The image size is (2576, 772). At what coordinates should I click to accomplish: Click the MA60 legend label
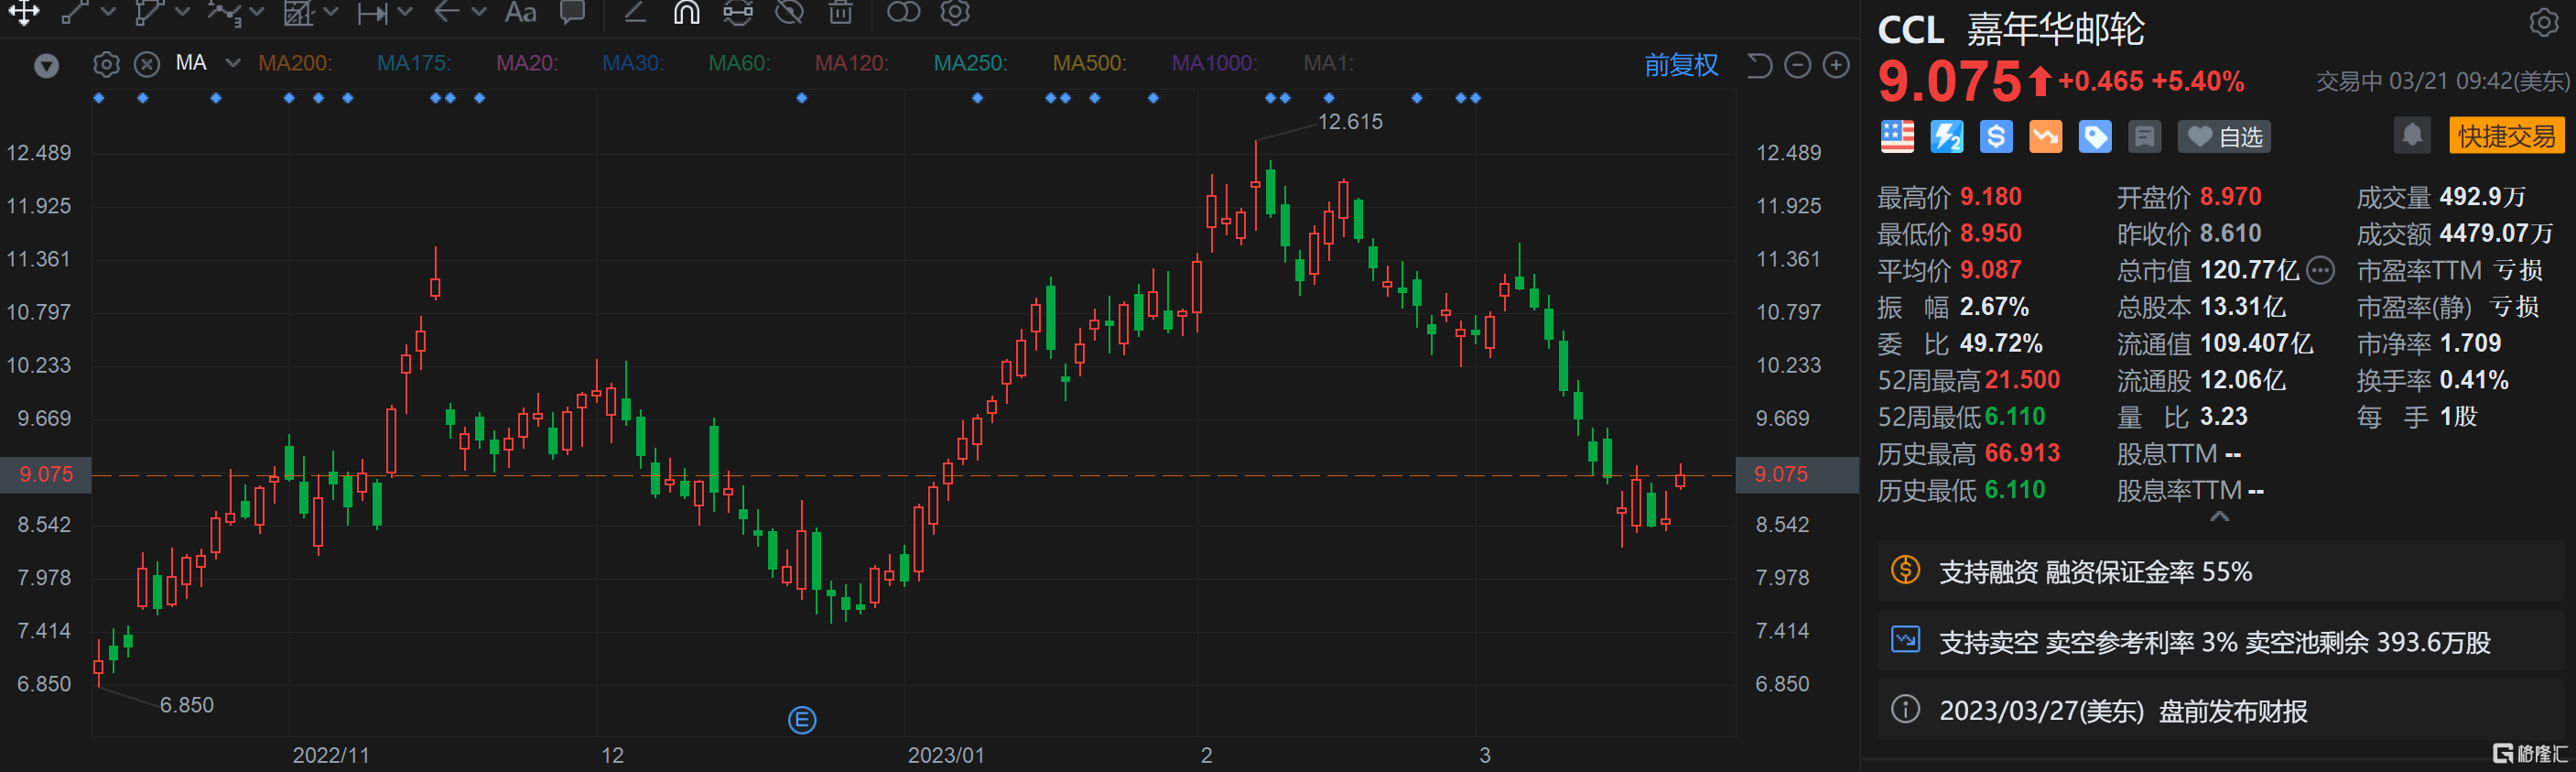[739, 63]
